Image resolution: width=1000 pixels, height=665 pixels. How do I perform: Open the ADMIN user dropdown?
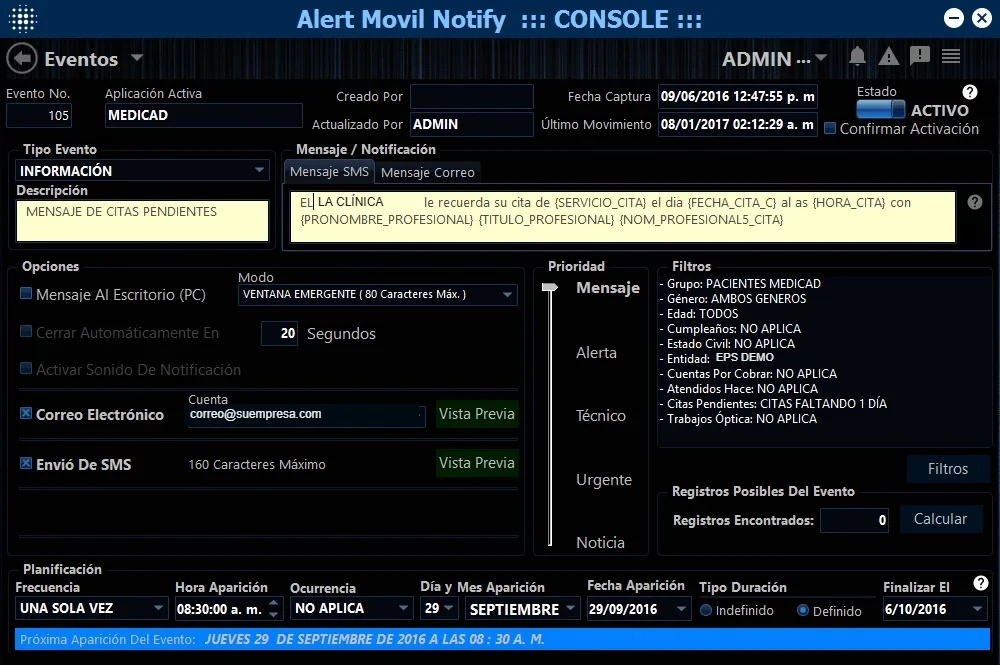pos(821,58)
